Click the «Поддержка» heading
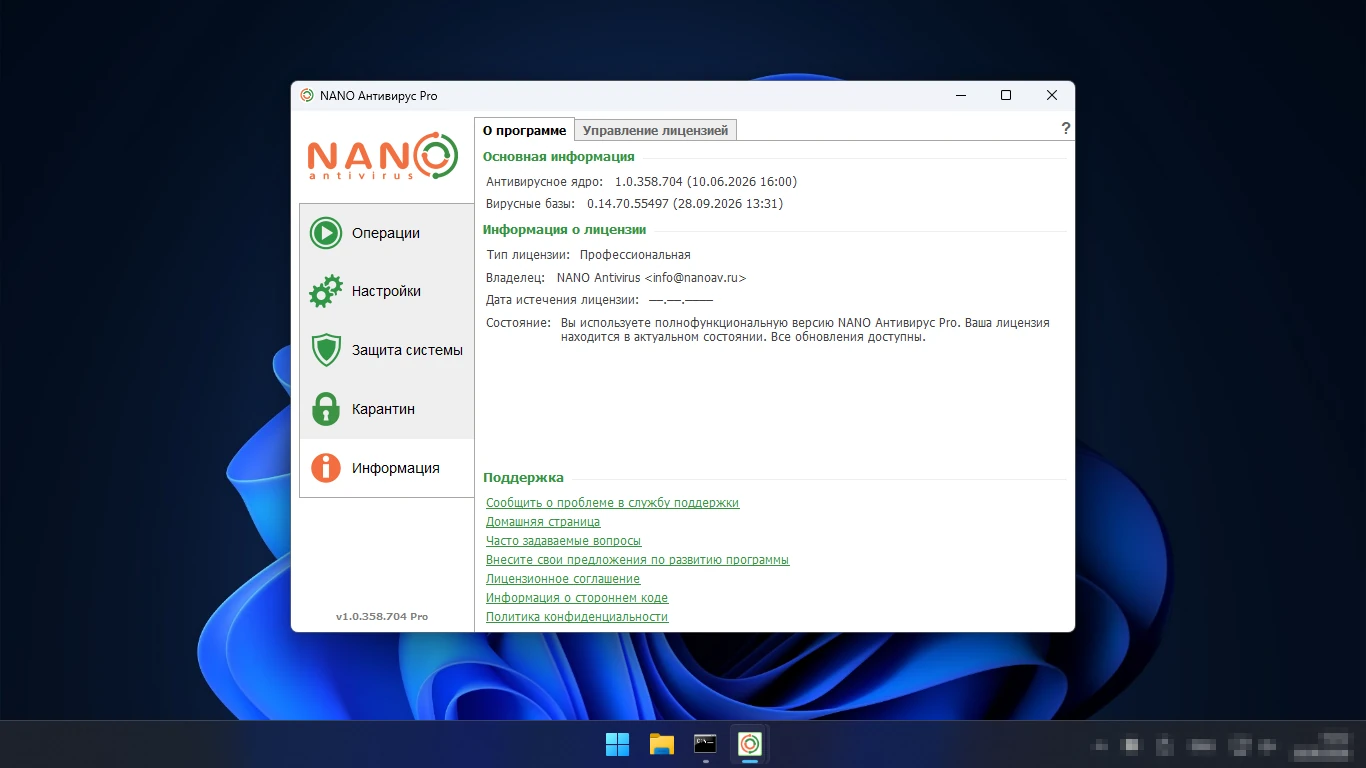 pyautogui.click(x=524, y=478)
